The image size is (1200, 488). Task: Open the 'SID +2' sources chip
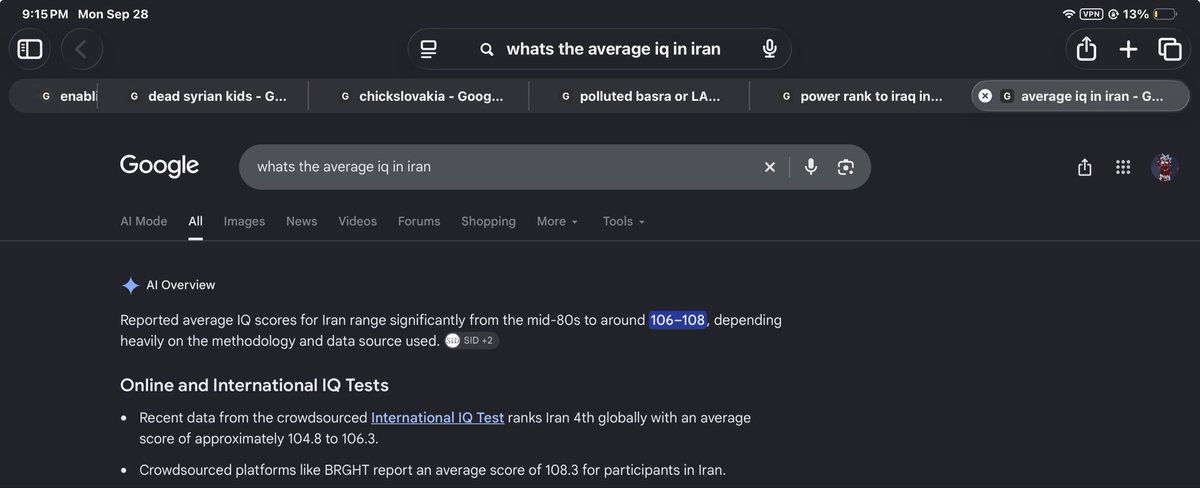click(x=471, y=341)
